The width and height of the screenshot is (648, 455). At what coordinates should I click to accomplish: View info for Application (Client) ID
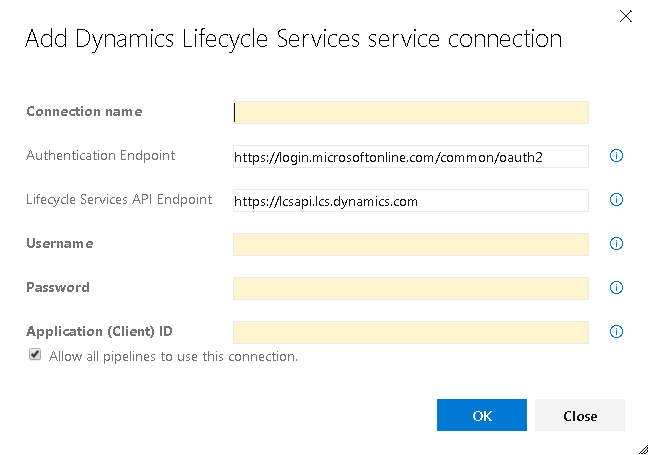[616, 331]
